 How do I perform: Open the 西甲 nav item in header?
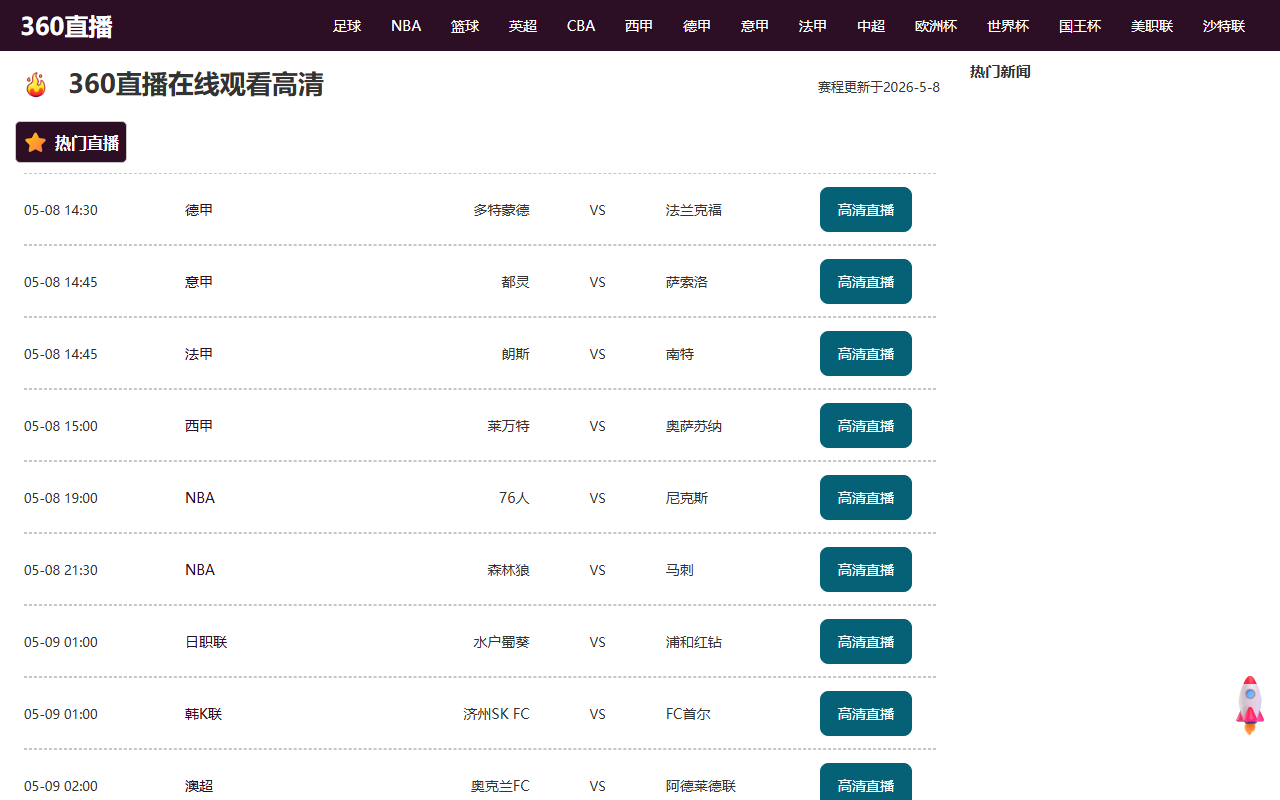click(639, 26)
